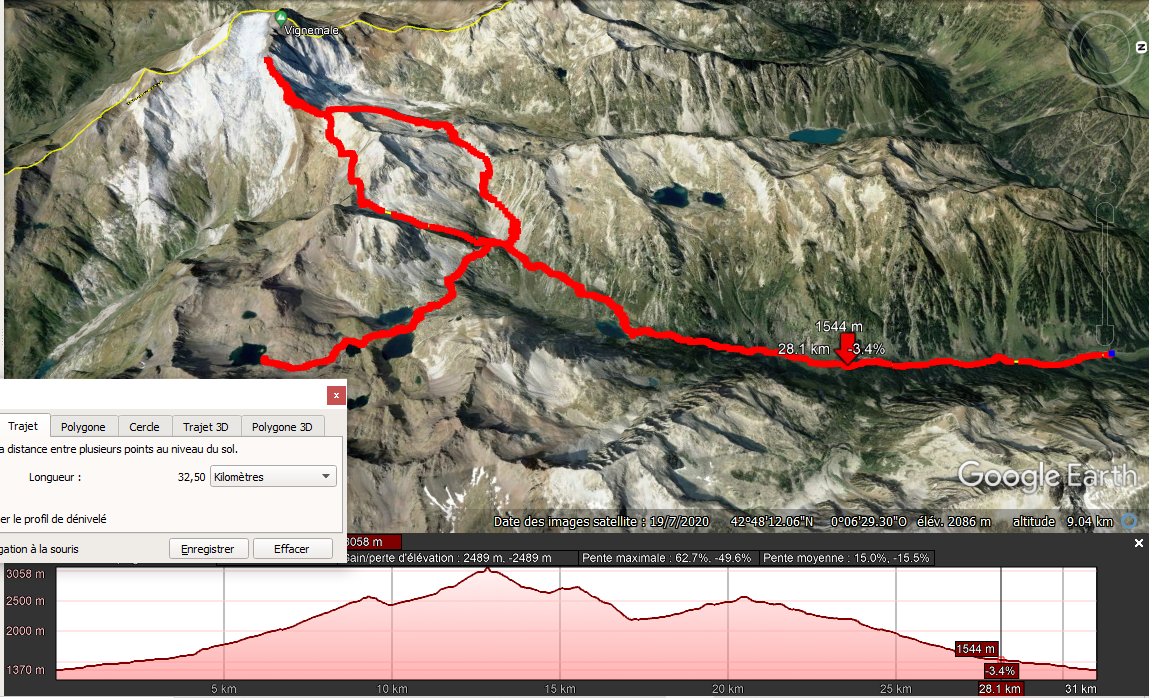Click the Effacer button
Image resolution: width=1149 pixels, height=698 pixels.
(292, 549)
